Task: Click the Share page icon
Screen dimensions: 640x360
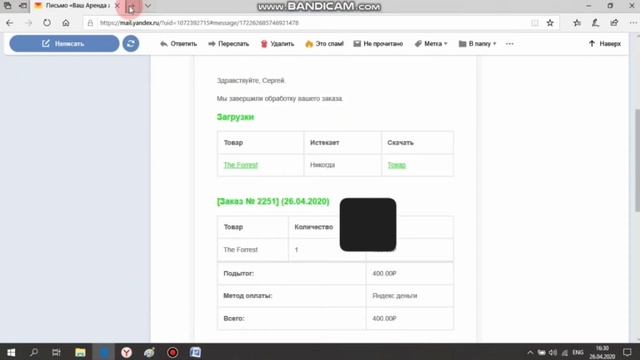Action: (x=614, y=23)
